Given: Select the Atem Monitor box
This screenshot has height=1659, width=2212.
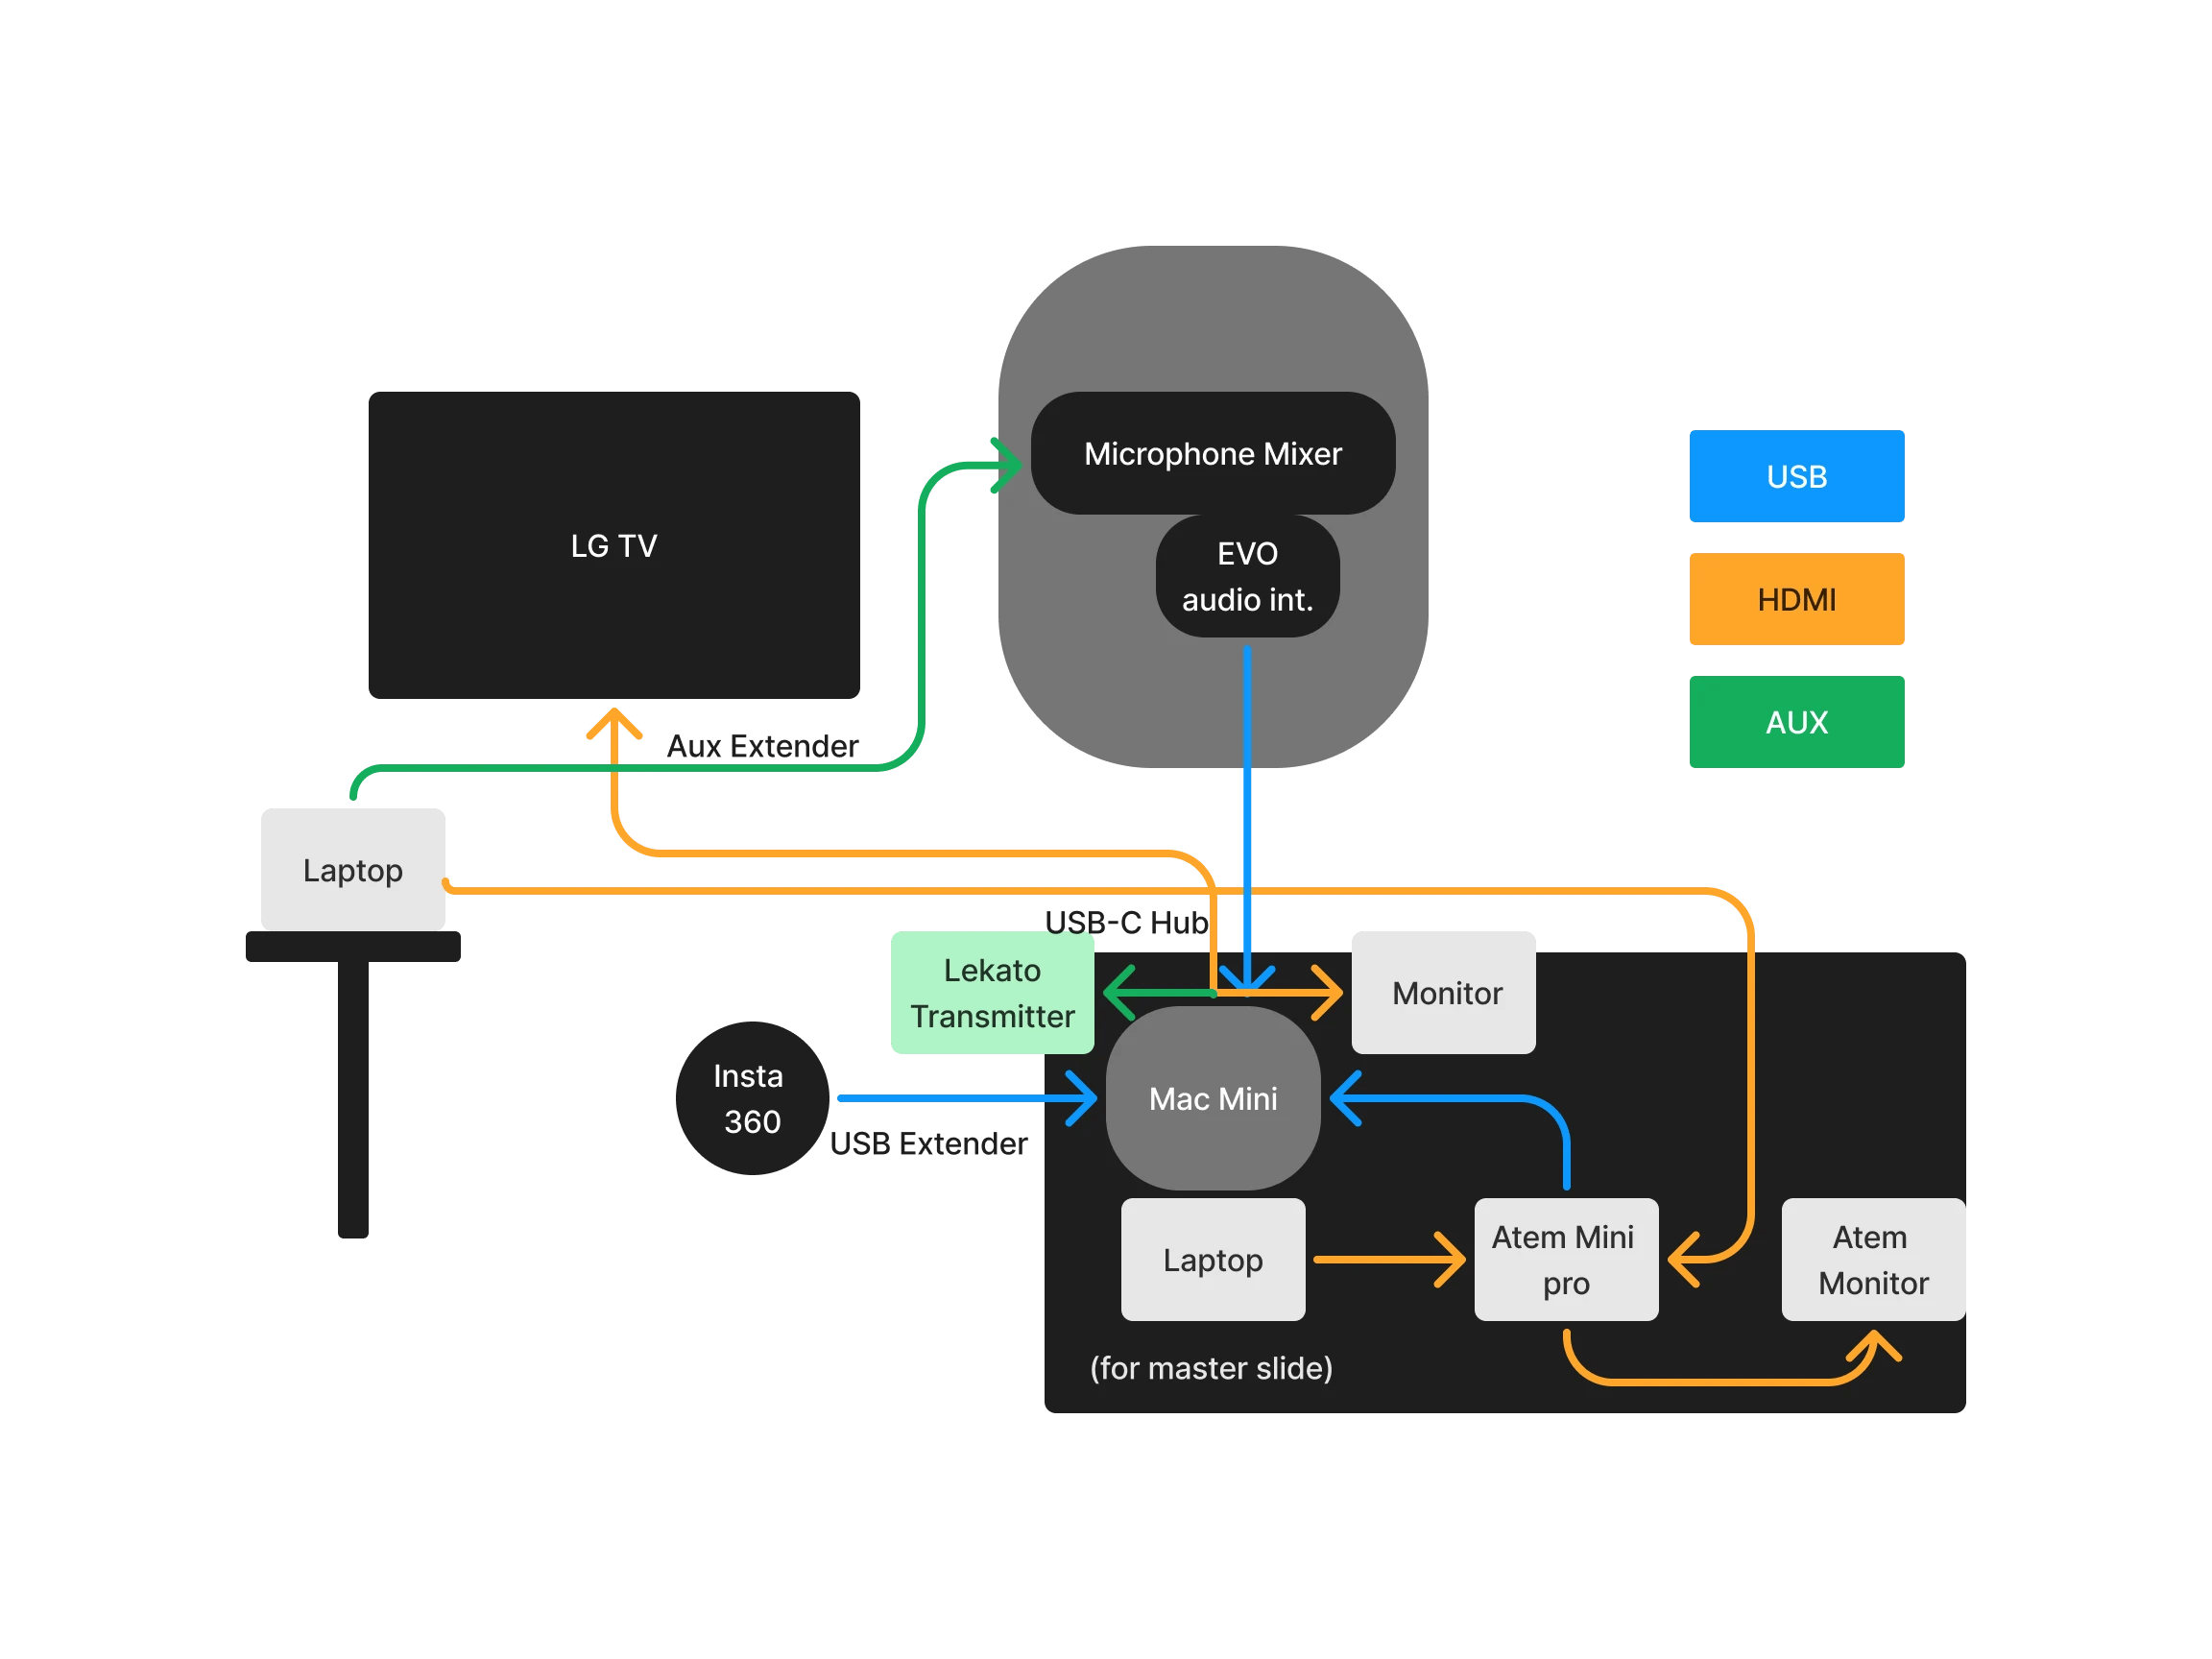Looking at the screenshot, I should [1873, 1259].
